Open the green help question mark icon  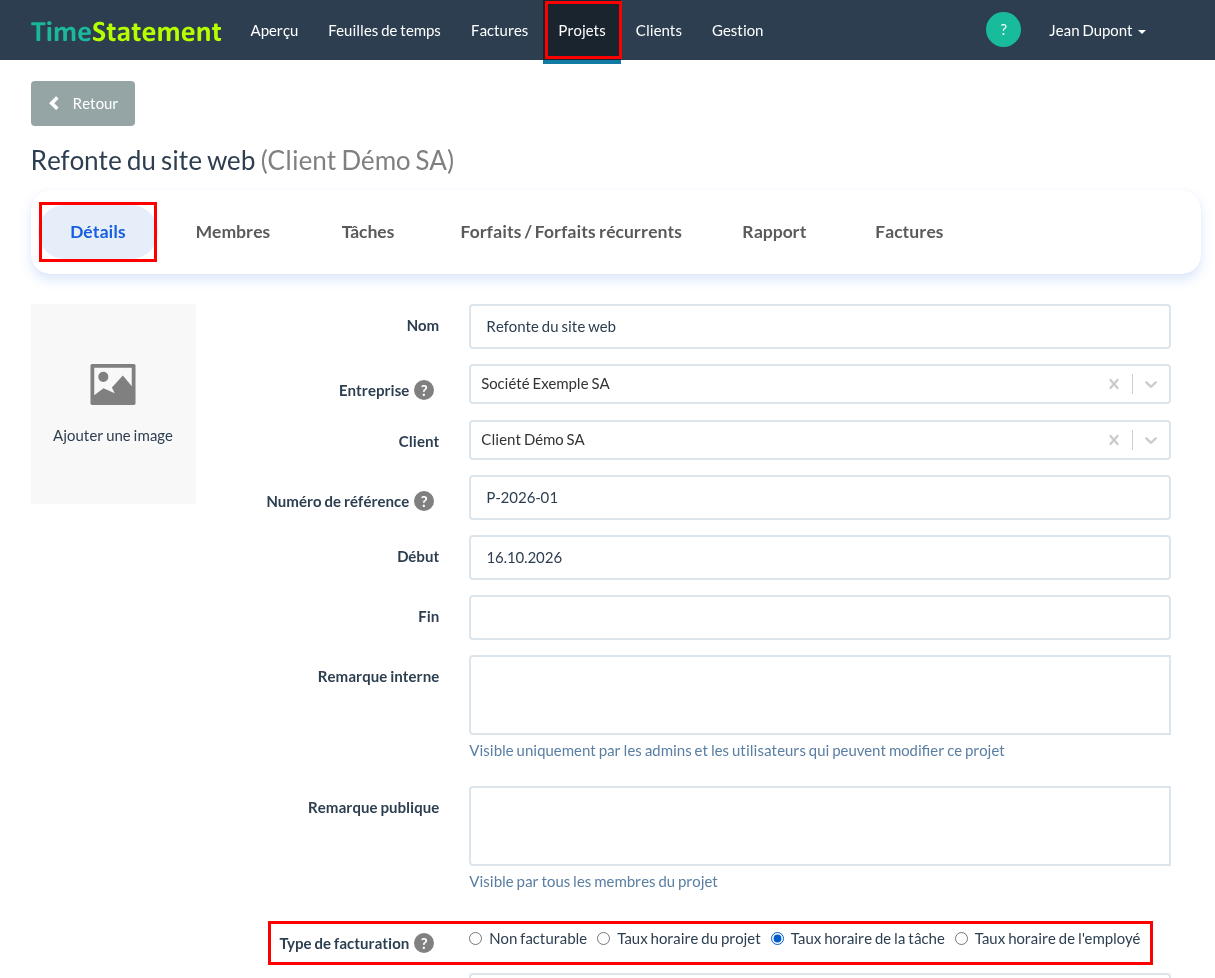point(1003,30)
